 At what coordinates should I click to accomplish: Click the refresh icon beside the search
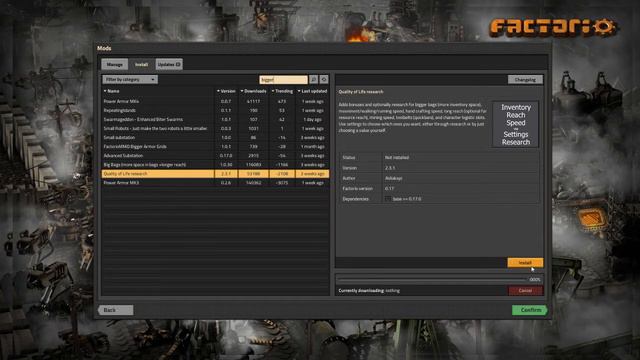point(324,80)
